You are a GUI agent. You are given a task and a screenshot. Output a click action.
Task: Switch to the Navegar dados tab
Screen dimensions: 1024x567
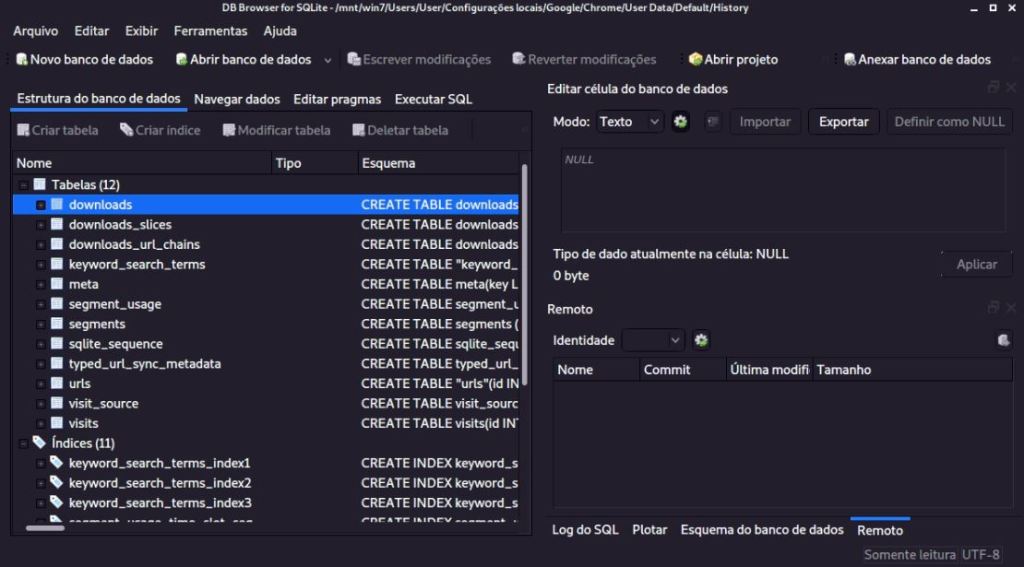[237, 99]
